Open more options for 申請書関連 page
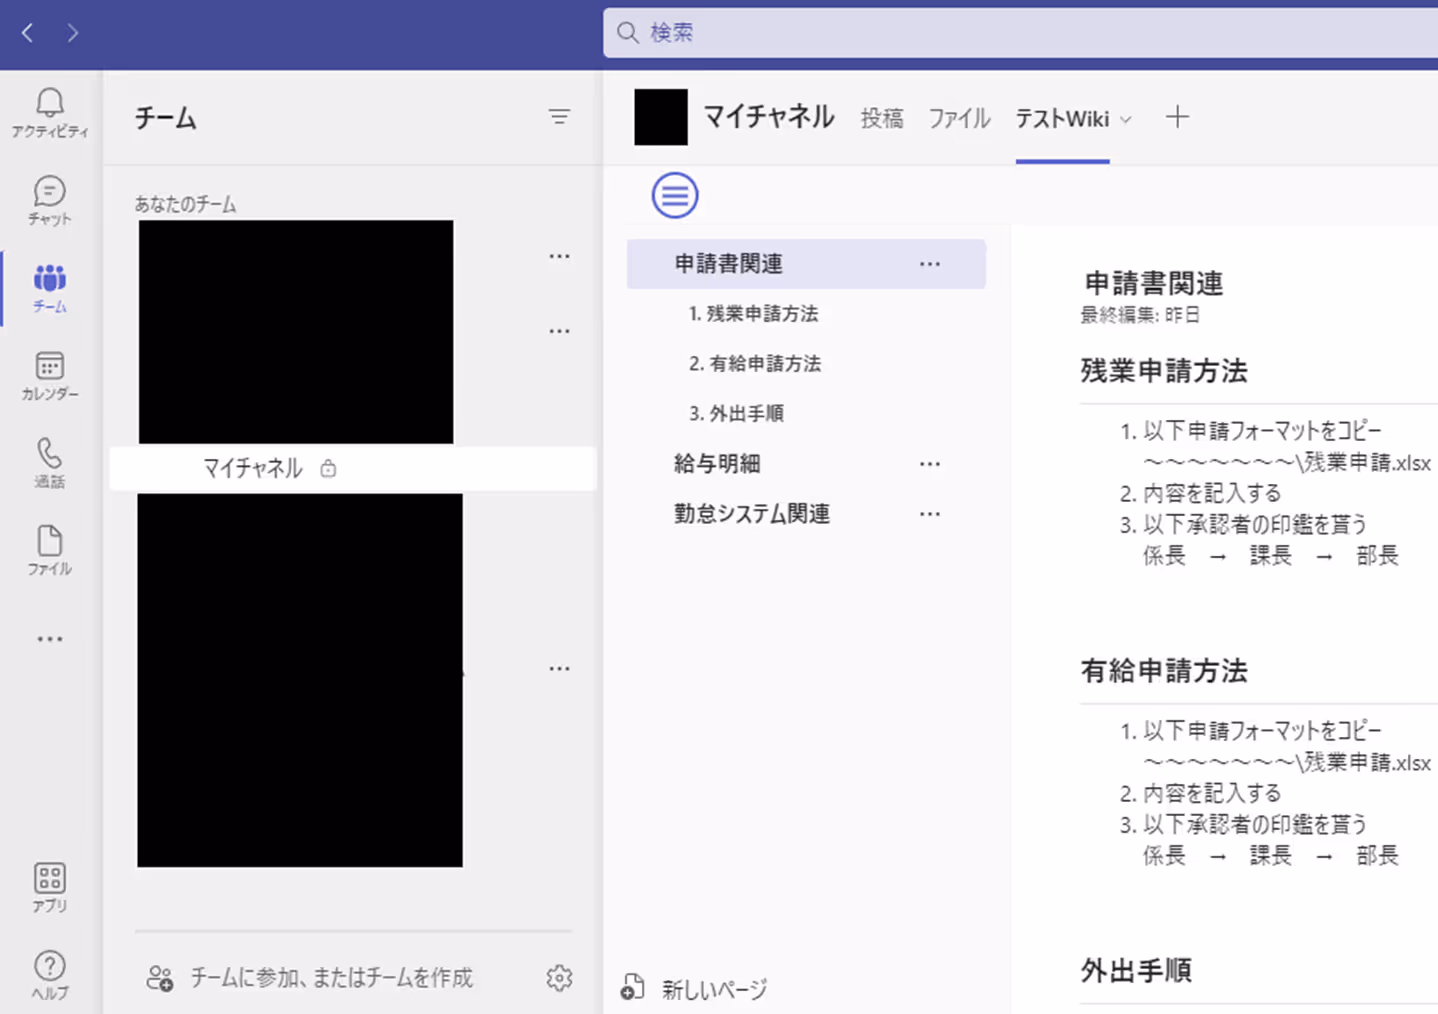The image size is (1438, 1014). 930,264
